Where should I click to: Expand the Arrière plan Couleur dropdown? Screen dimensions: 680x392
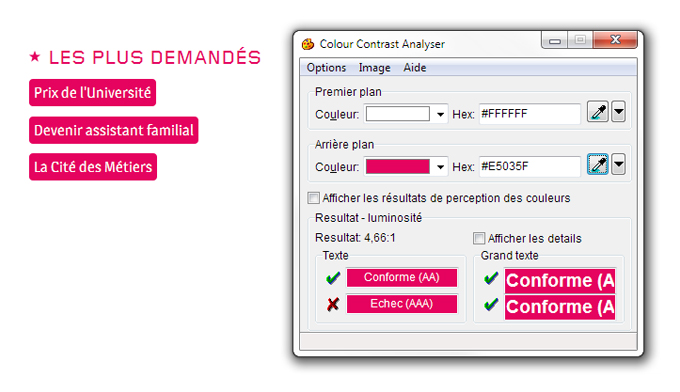(440, 167)
